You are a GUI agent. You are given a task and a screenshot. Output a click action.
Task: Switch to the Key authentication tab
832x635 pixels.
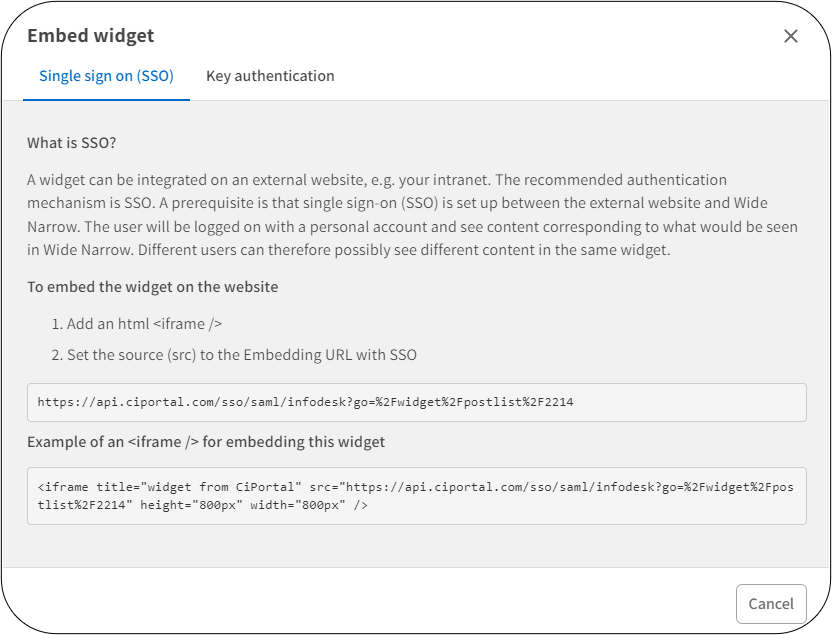tap(270, 75)
